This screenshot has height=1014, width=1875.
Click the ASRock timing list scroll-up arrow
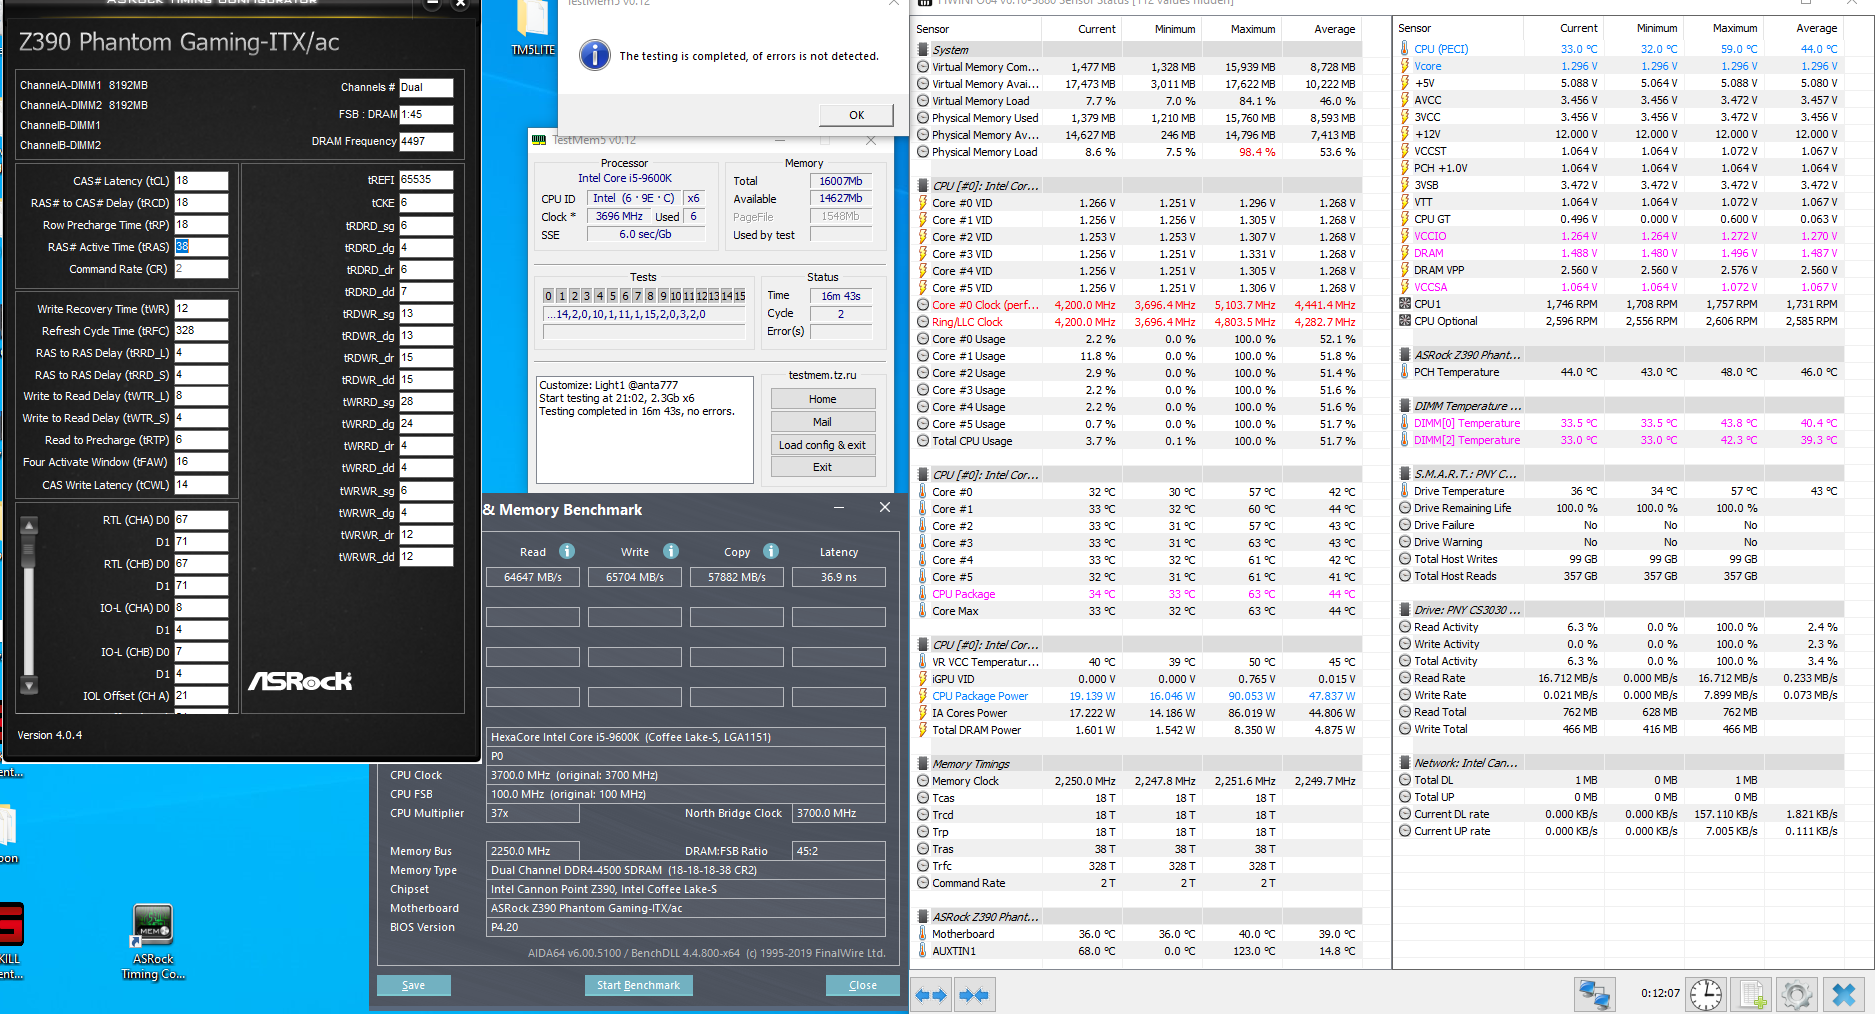29,525
